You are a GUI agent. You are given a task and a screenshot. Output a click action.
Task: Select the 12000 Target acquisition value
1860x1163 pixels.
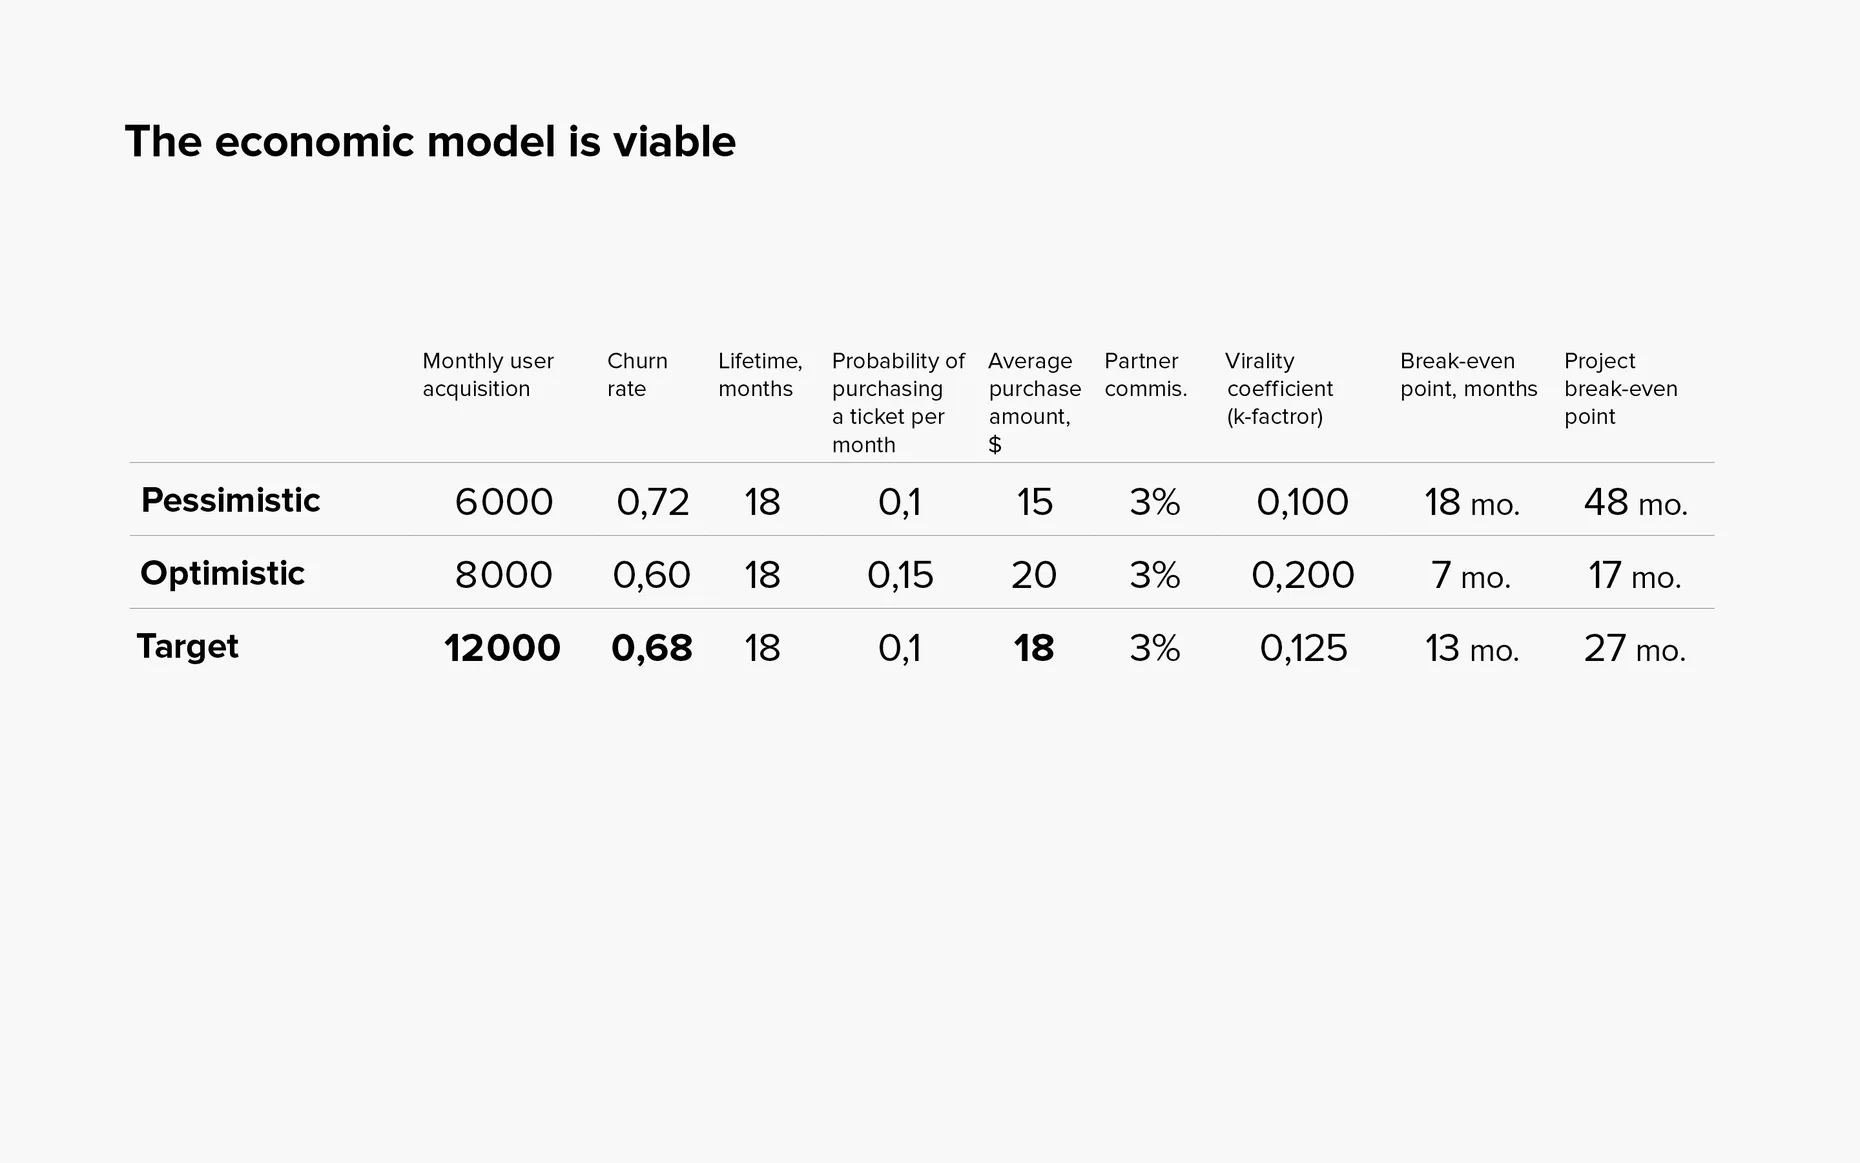pyautogui.click(x=502, y=648)
